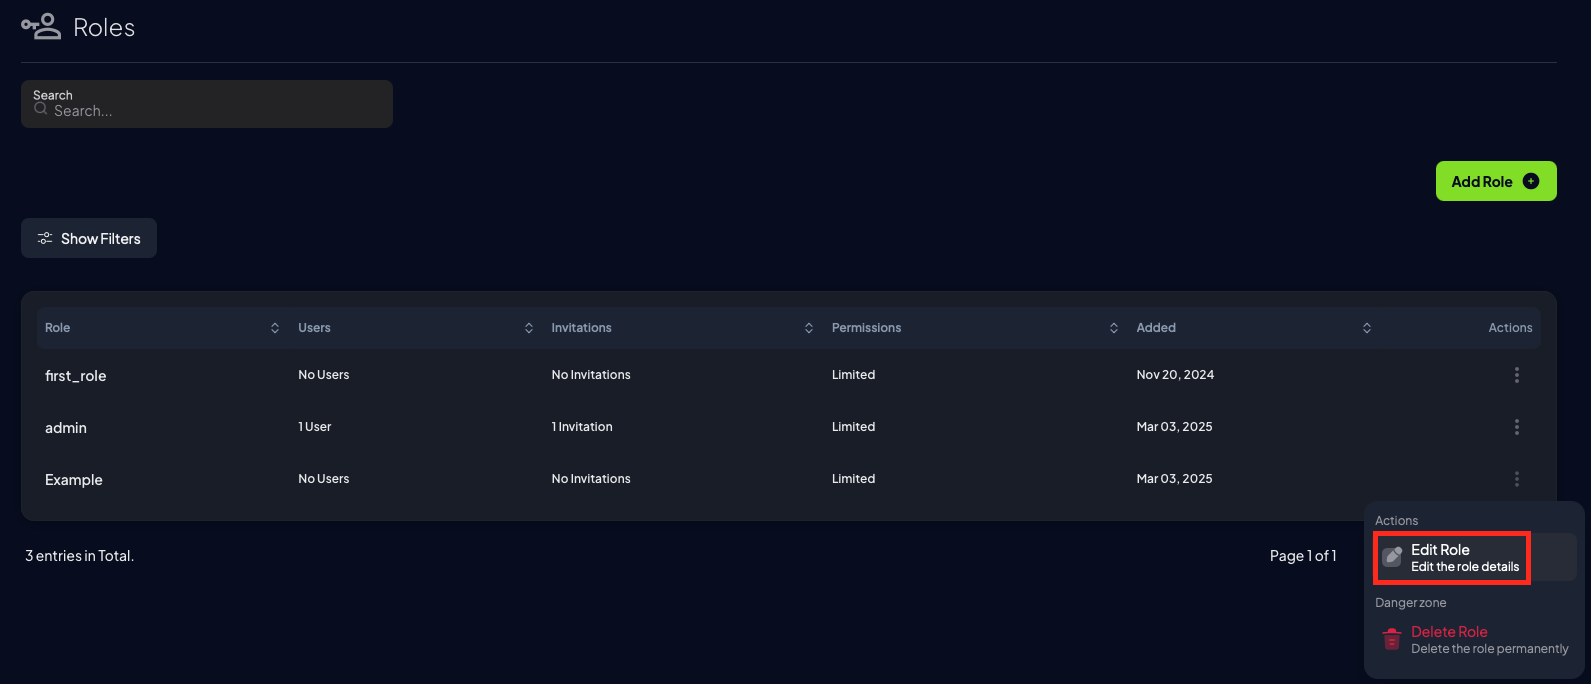Screen dimensions: 1591x684
Task: Sort by Users column sort arrows
Action: coord(529,328)
